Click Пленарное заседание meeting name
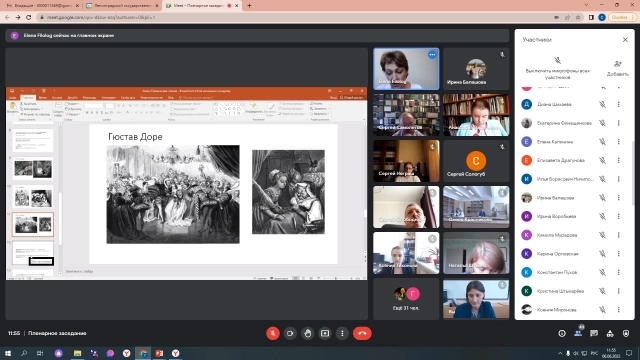Screen dimensions: 640x360 [57, 333]
